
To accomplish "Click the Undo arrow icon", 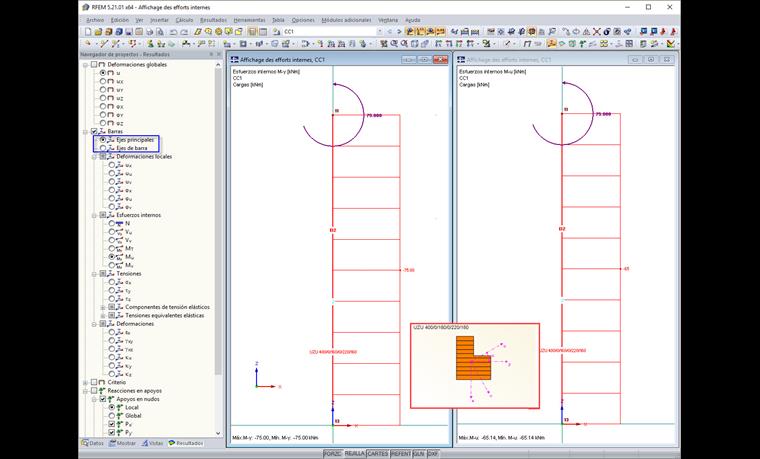I will [x=173, y=32].
